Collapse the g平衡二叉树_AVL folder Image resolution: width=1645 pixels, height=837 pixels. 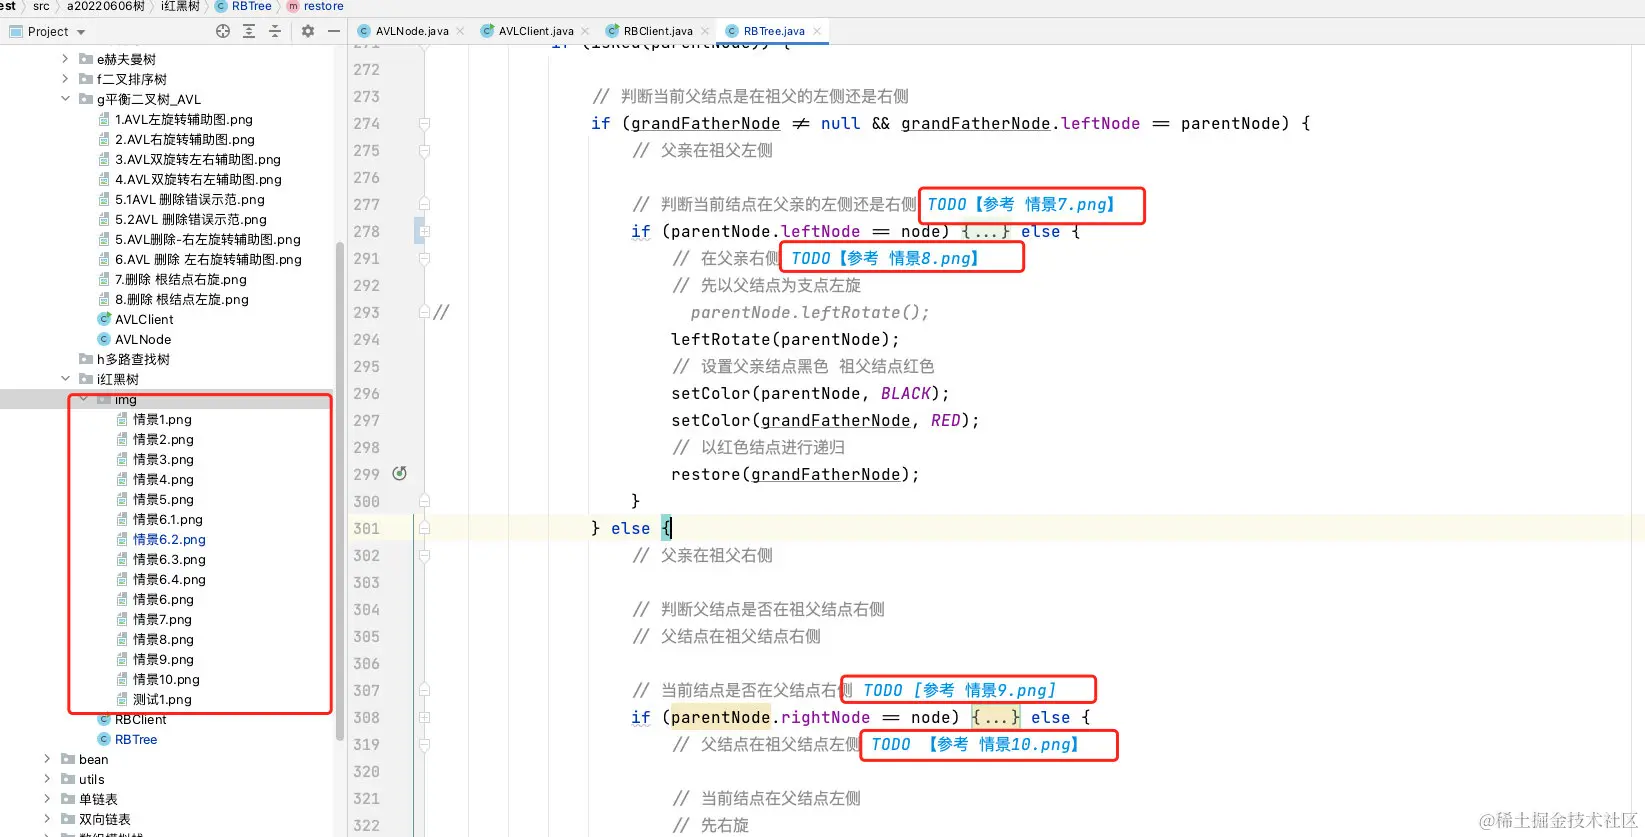click(x=66, y=99)
